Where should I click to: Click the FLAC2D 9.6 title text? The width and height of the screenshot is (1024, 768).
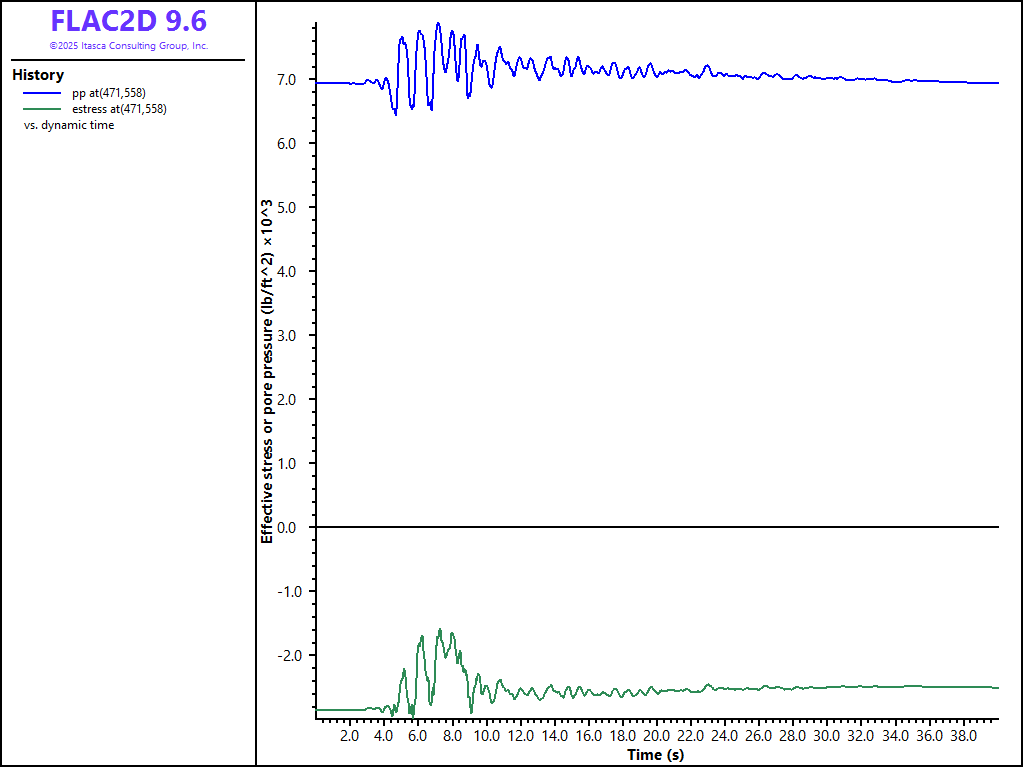(x=128, y=21)
